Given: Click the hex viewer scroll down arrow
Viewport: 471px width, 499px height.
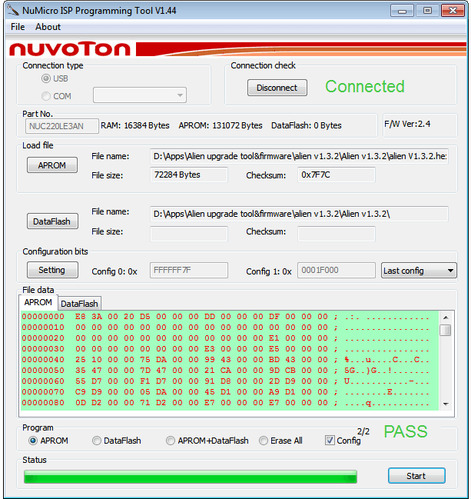Looking at the screenshot, I should coord(445,404).
